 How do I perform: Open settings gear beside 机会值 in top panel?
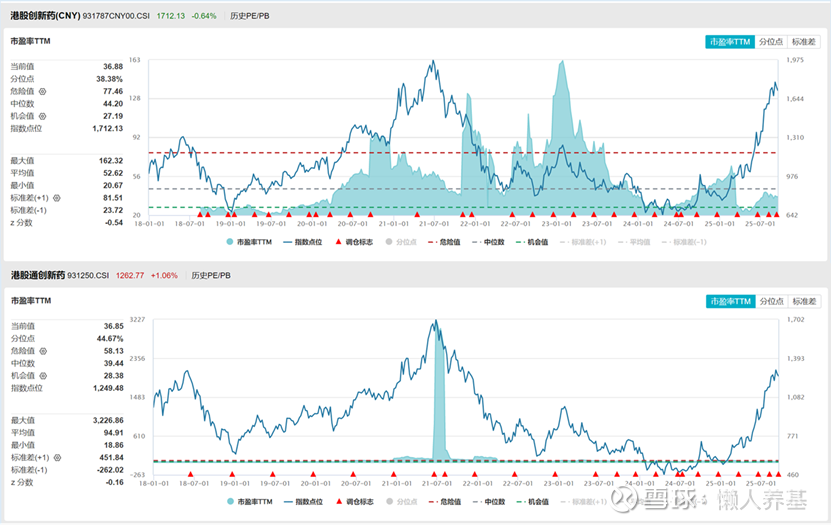43,116
